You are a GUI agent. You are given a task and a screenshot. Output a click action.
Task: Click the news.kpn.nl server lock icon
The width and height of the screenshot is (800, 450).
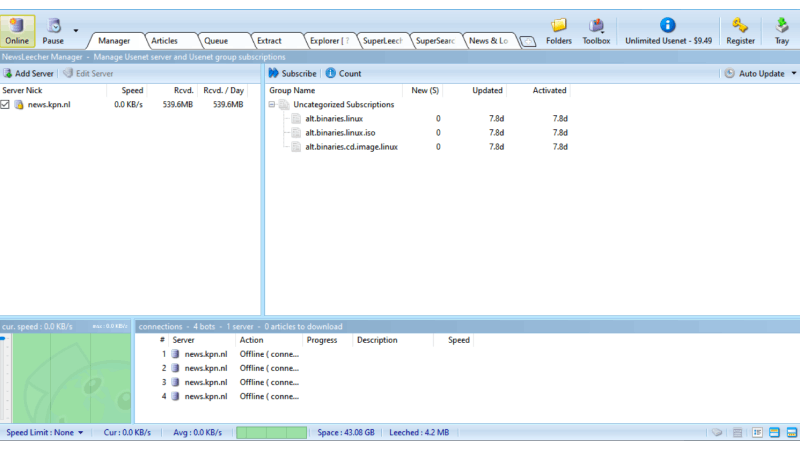click(x=19, y=105)
